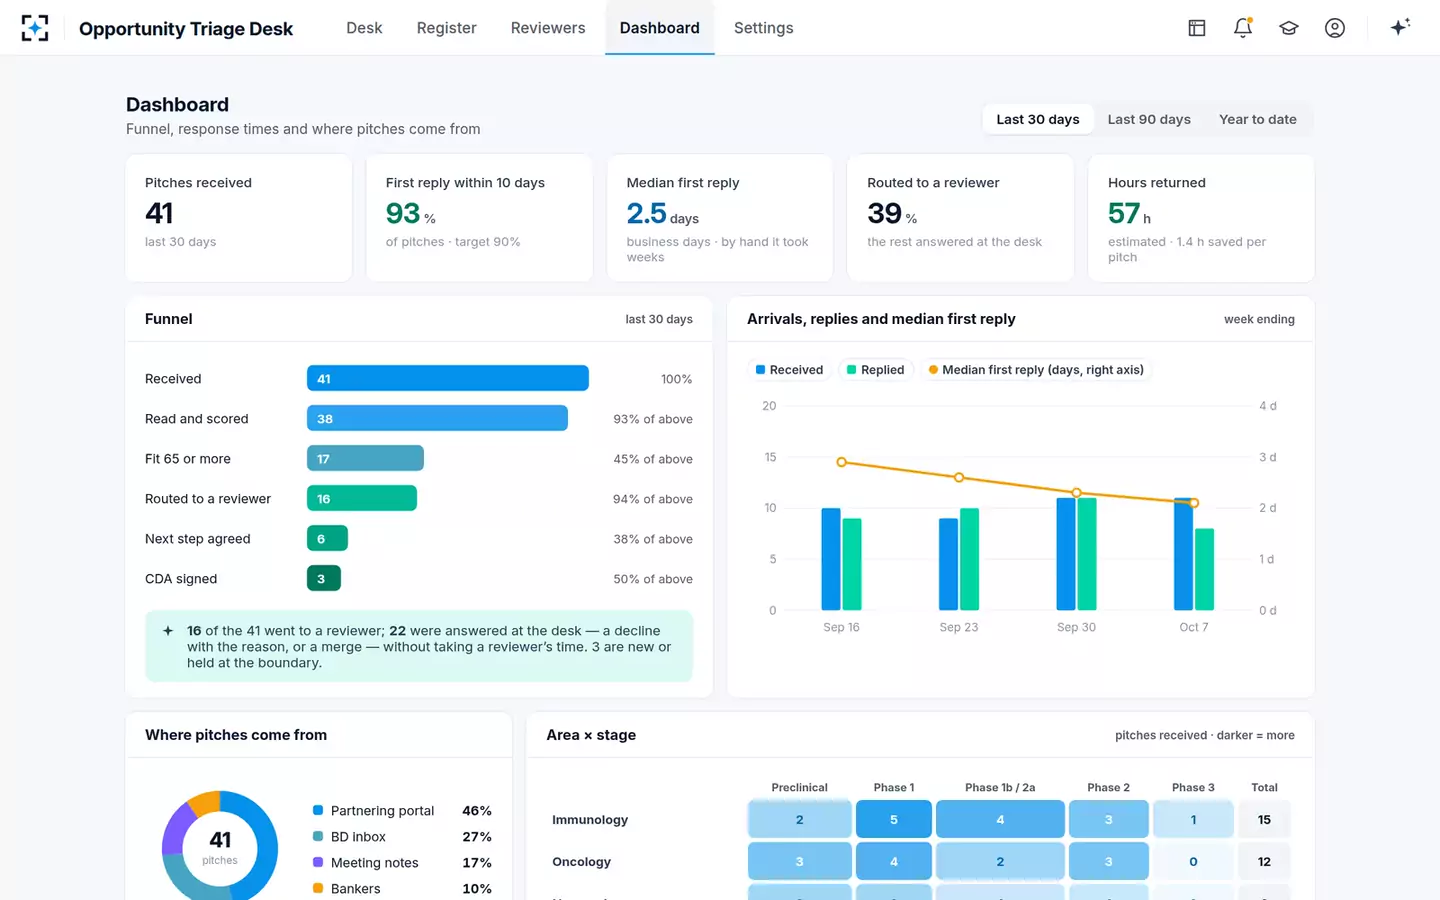Click Oncology Phase 1 cell with 4

click(894, 861)
